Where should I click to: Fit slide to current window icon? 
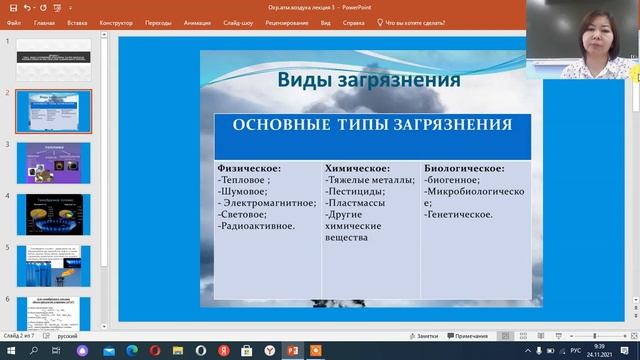tap(634, 336)
